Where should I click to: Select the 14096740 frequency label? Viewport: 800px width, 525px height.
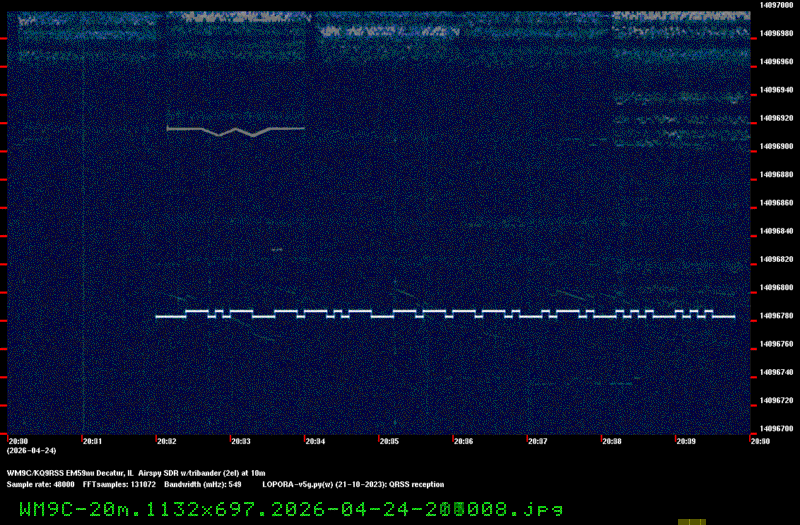pyautogui.click(x=776, y=372)
